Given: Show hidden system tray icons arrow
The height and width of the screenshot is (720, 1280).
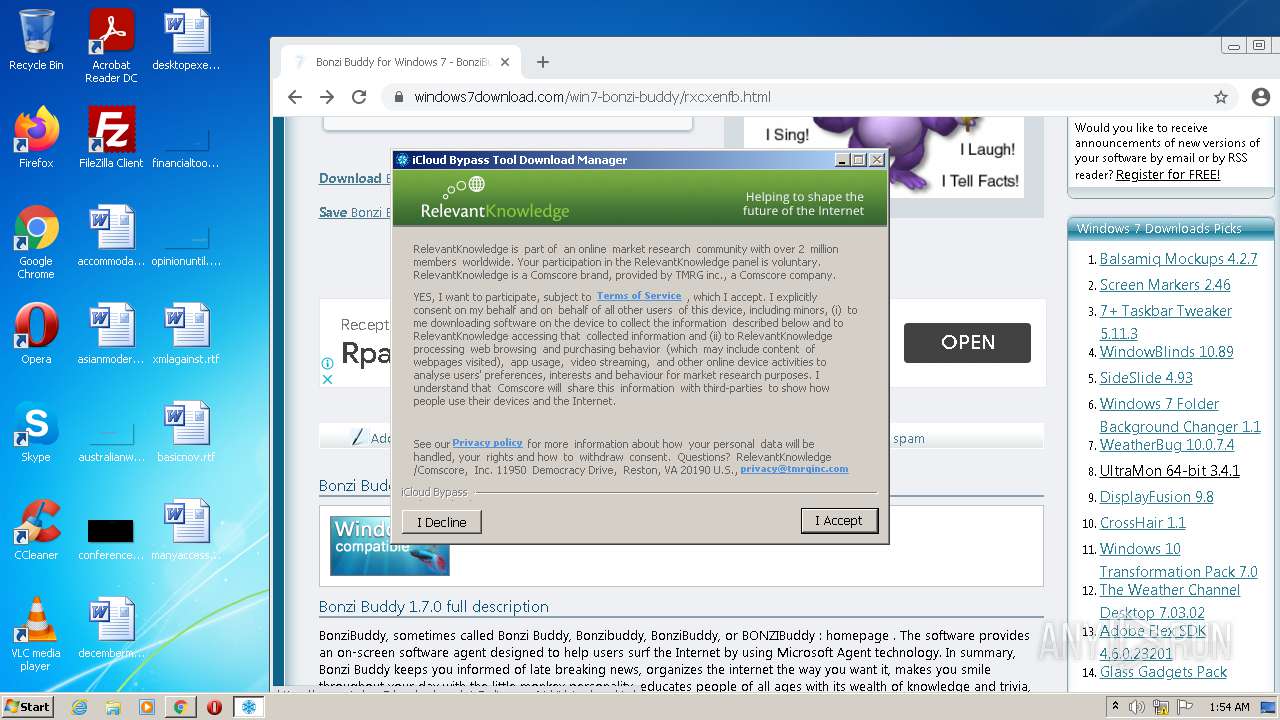Looking at the screenshot, I should pyautogui.click(x=1115, y=707).
